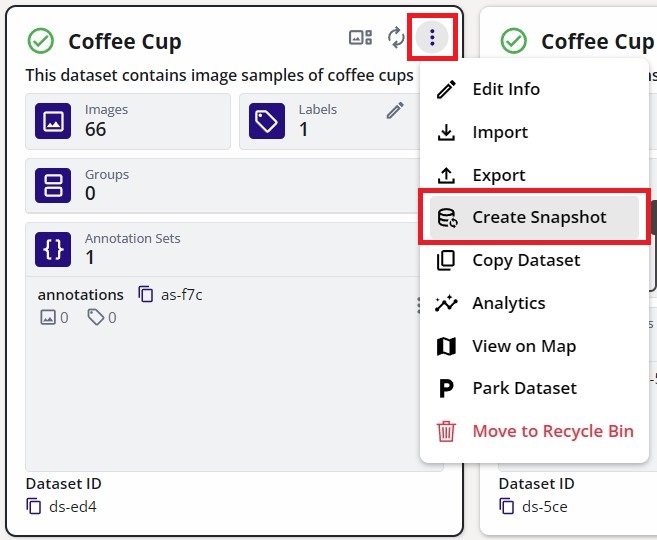
Task: Select Park Dataset menu item
Action: click(534, 388)
